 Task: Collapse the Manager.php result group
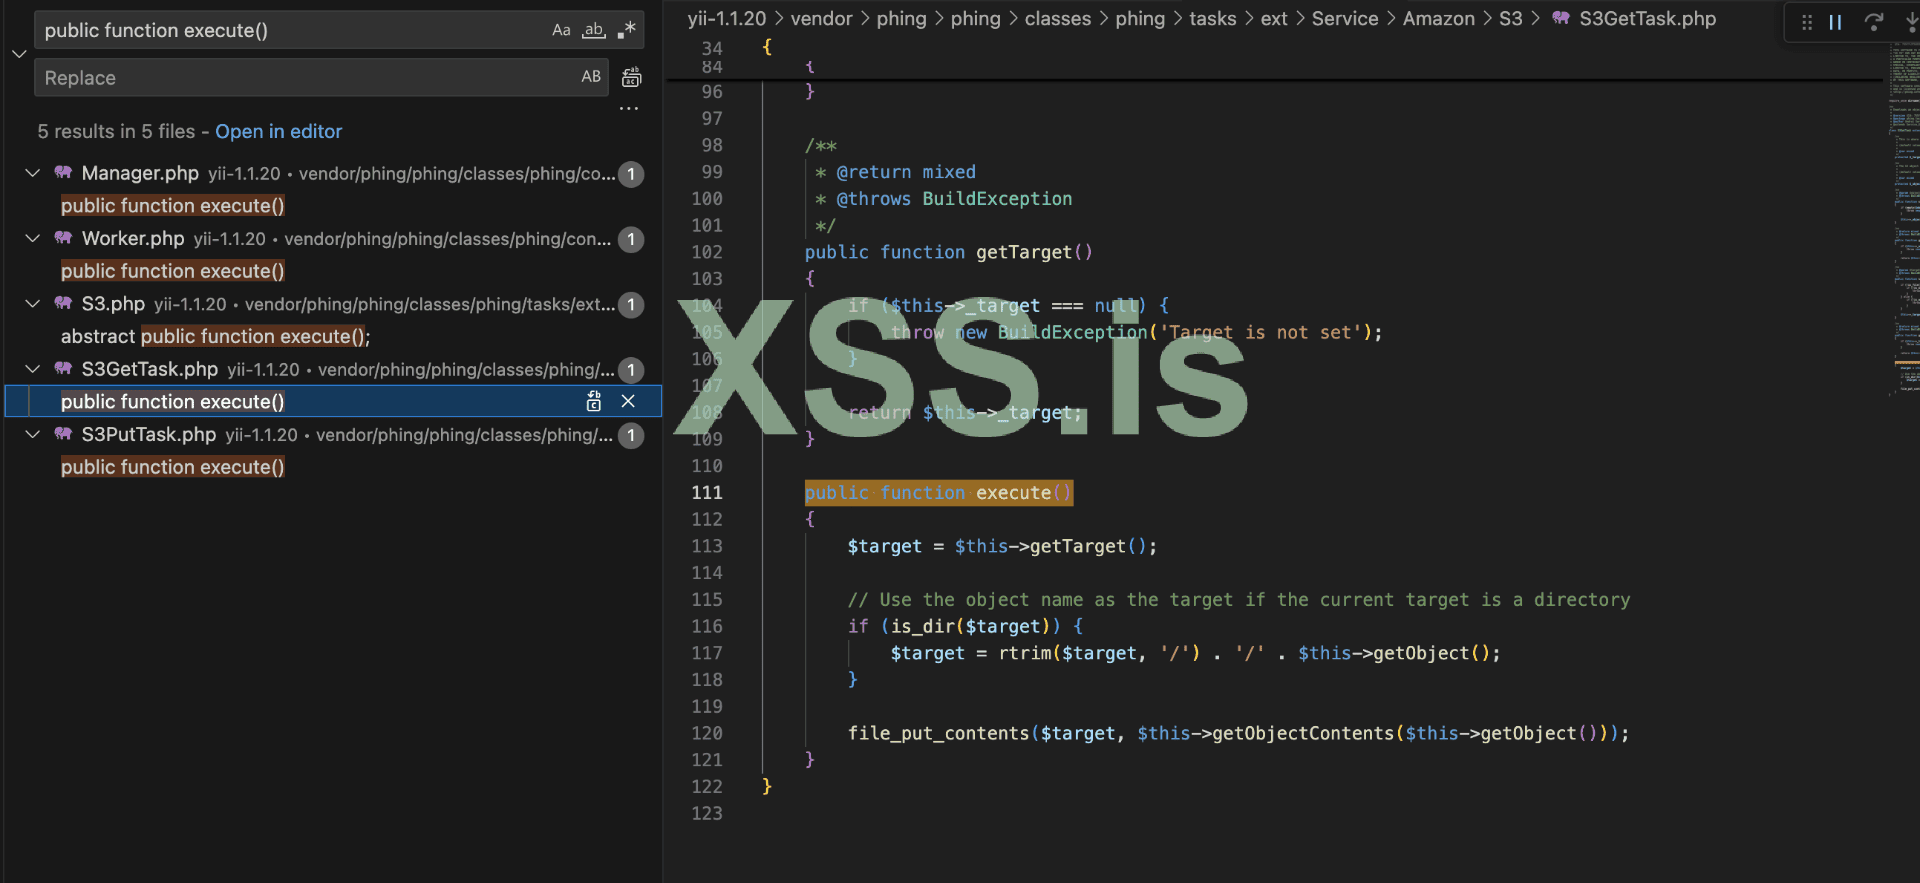click(33, 173)
